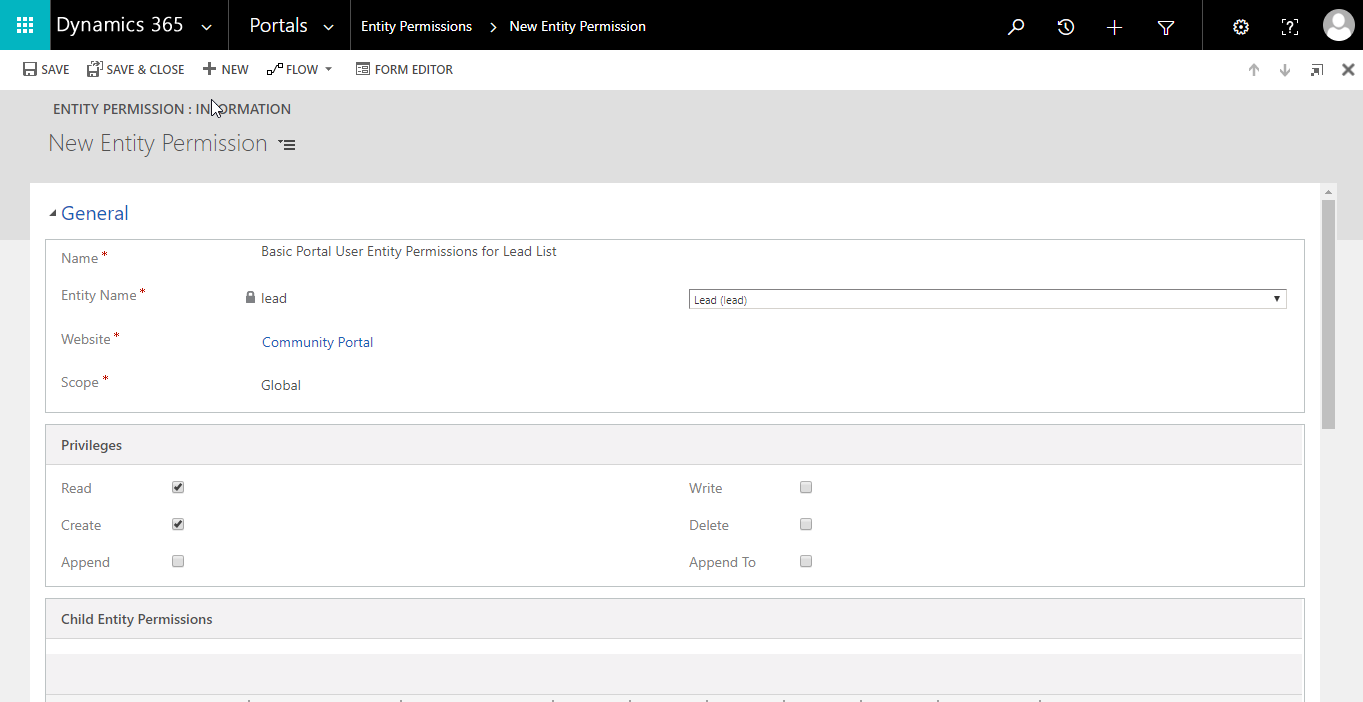Open the app launcher waffle icon
The image size is (1363, 702).
coord(25,26)
